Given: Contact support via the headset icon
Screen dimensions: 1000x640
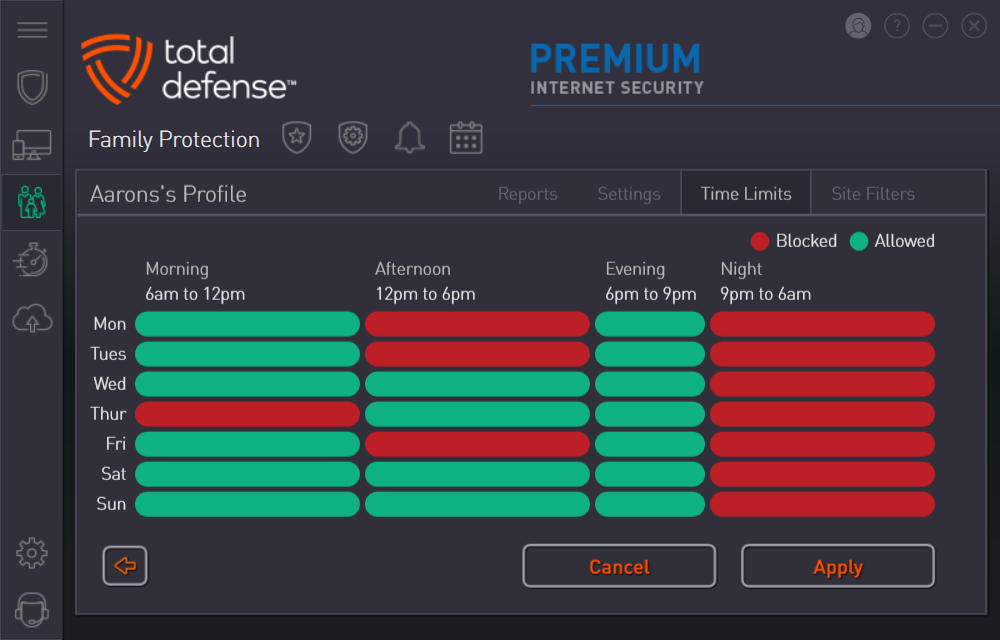Looking at the screenshot, I should tap(32, 610).
